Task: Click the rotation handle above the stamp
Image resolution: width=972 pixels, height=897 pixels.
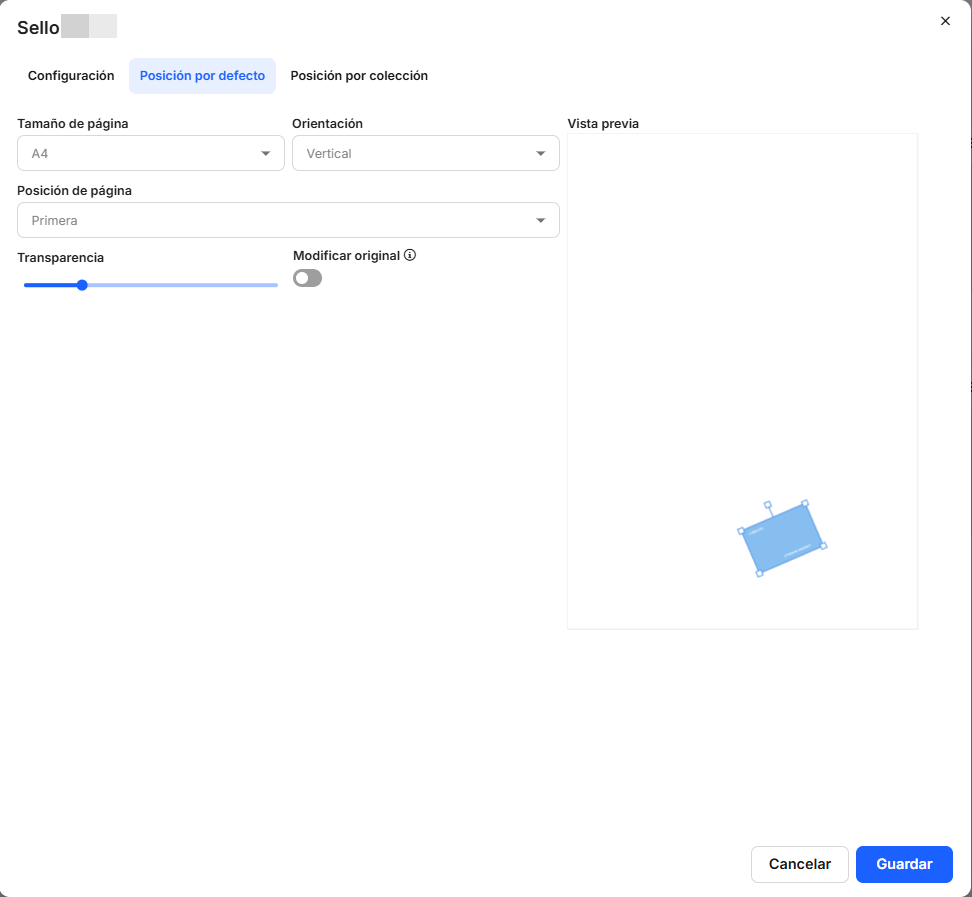Action: click(x=767, y=505)
